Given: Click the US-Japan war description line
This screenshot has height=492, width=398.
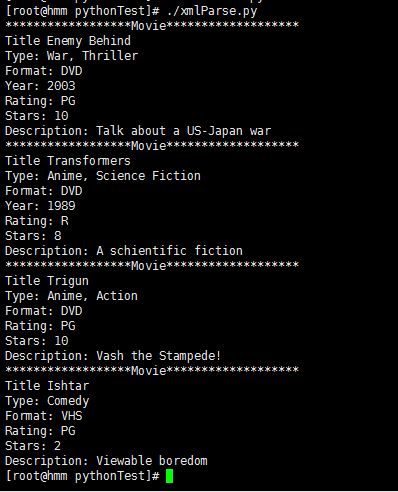Looking at the screenshot, I should (x=138, y=131).
